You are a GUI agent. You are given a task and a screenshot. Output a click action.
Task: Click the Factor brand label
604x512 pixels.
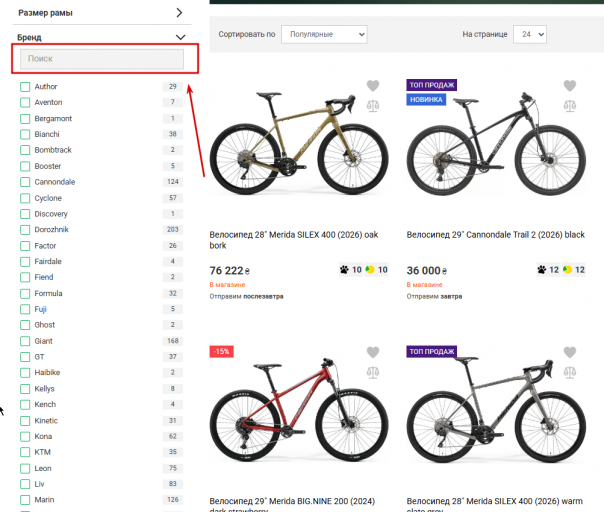45,246
